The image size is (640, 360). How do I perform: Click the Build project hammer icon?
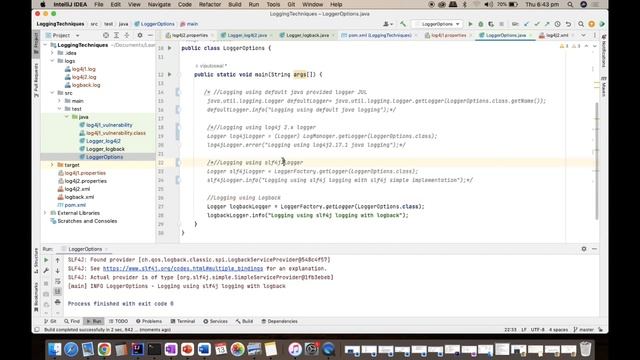[403, 24]
